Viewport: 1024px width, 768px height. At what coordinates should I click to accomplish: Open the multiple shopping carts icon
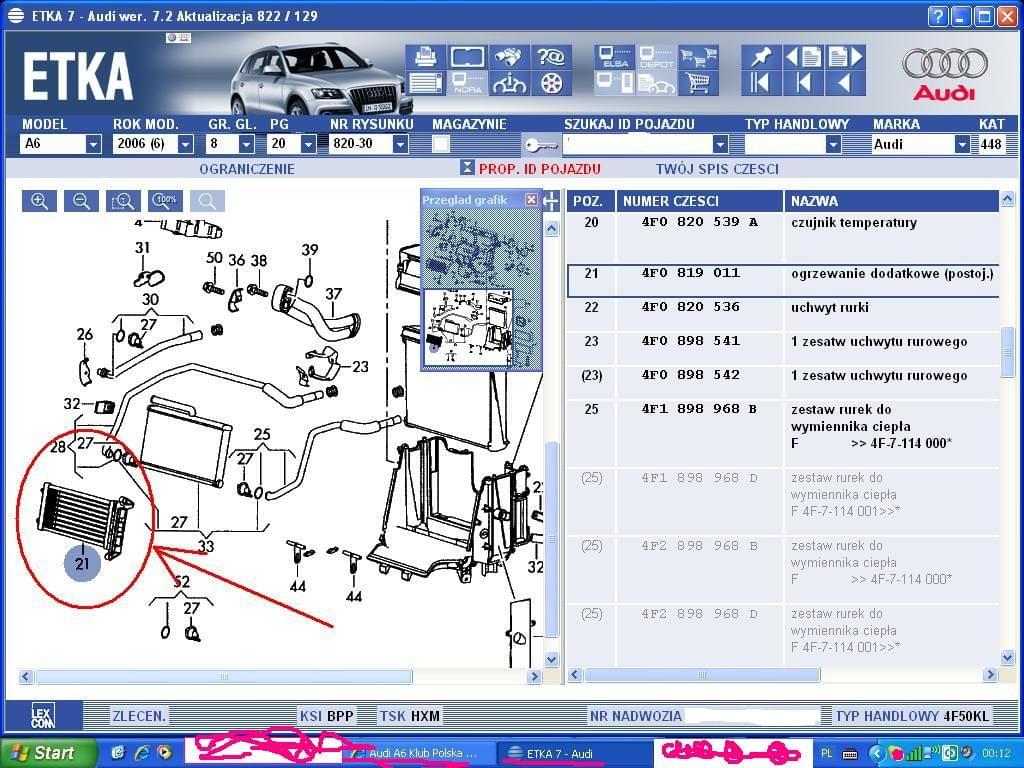(x=698, y=57)
